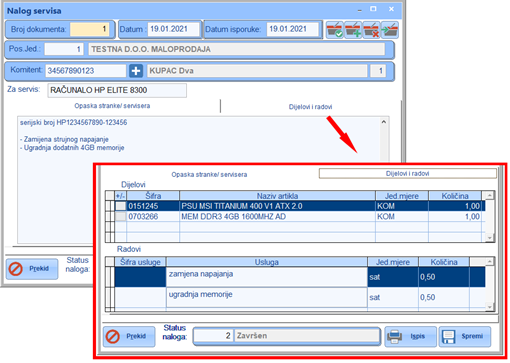
Task: Open Opaska stranke/ servisera tab in upper window
Action: (x=112, y=106)
